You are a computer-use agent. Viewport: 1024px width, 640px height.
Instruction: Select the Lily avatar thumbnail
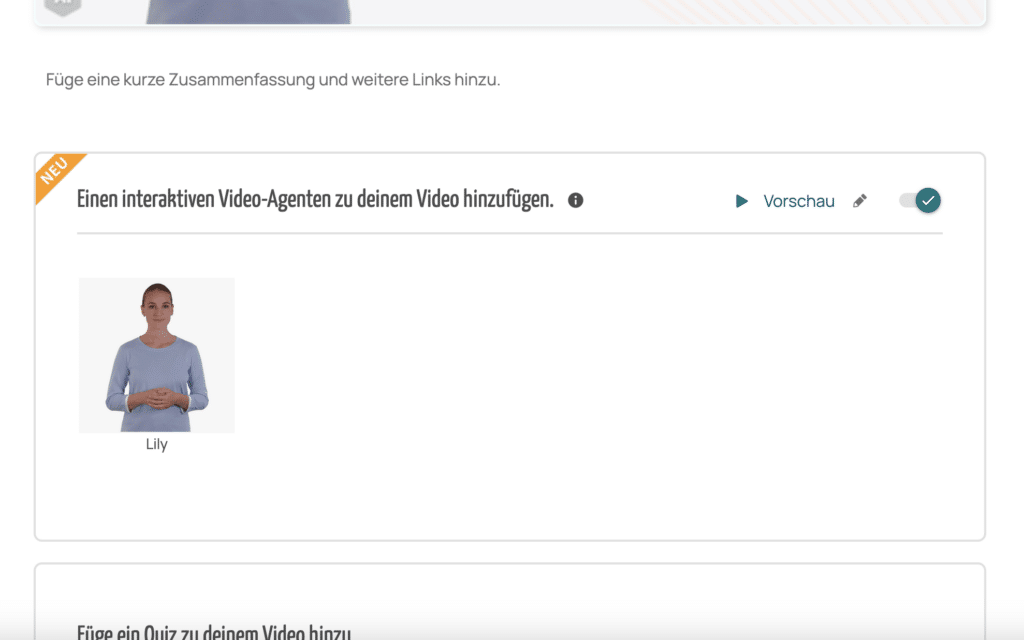(157, 355)
